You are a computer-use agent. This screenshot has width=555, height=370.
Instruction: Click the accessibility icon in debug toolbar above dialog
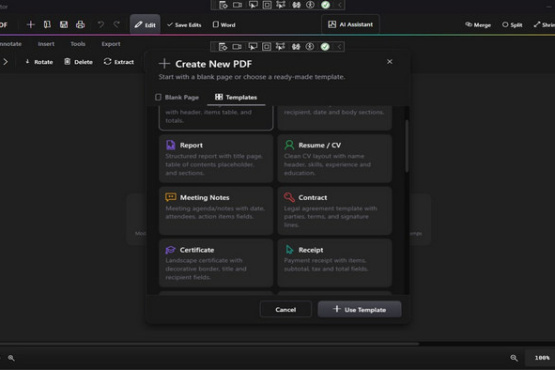point(310,46)
